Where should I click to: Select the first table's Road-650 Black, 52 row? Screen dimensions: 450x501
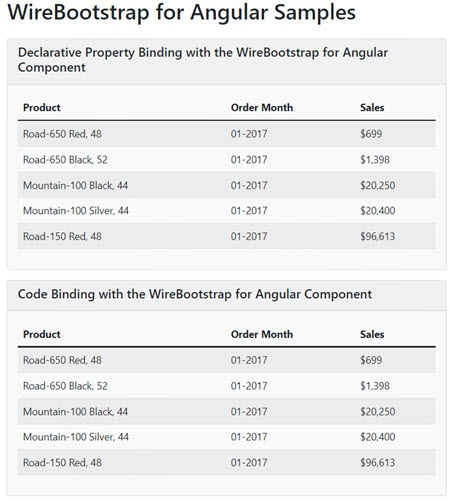point(227,160)
